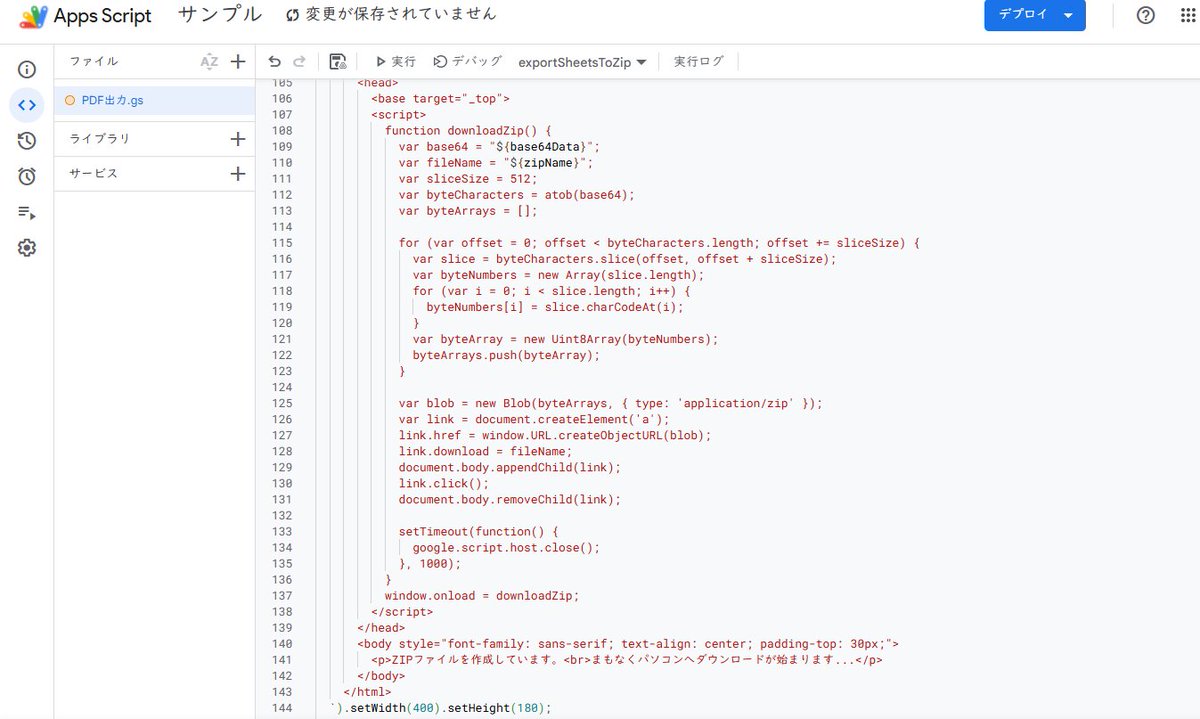1200x719 pixels.
Task: Click the setWidth(400).setHeight(180) line
Action: pos(440,707)
